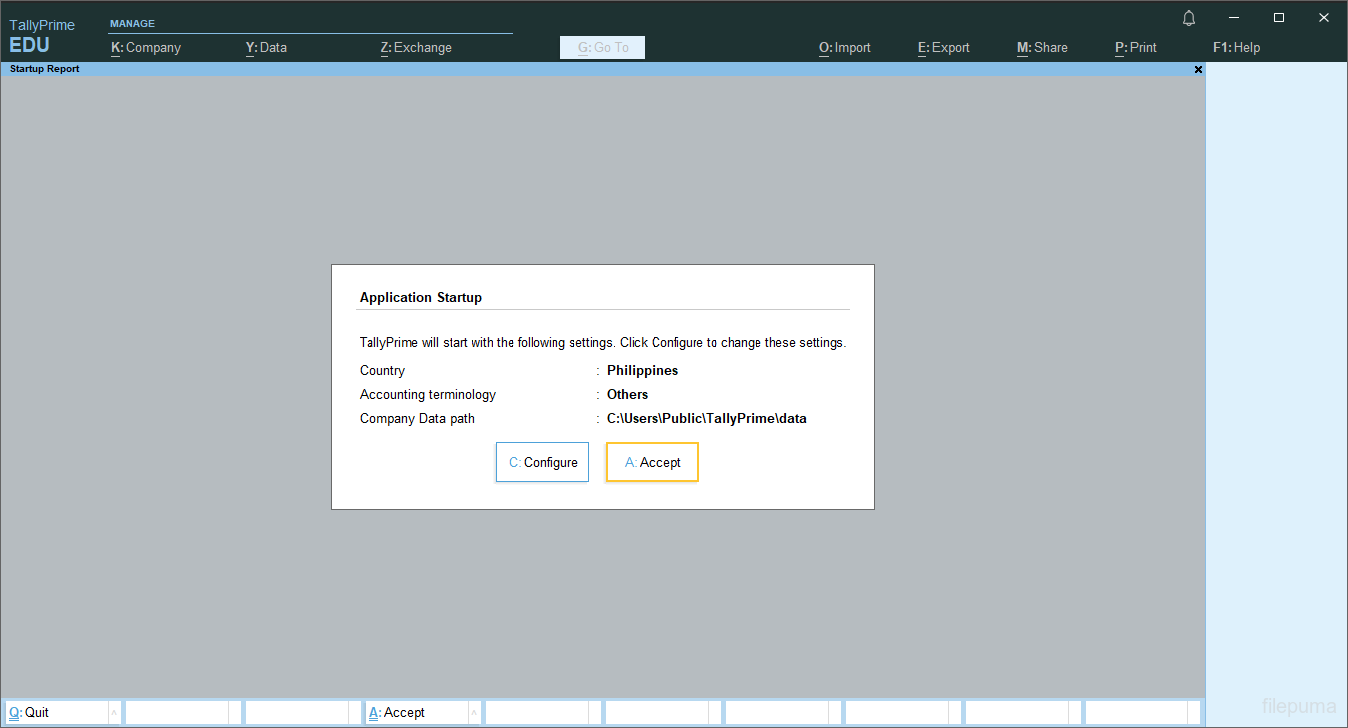Click the notification bell icon
The height and width of the screenshot is (728, 1348).
coord(1189,18)
